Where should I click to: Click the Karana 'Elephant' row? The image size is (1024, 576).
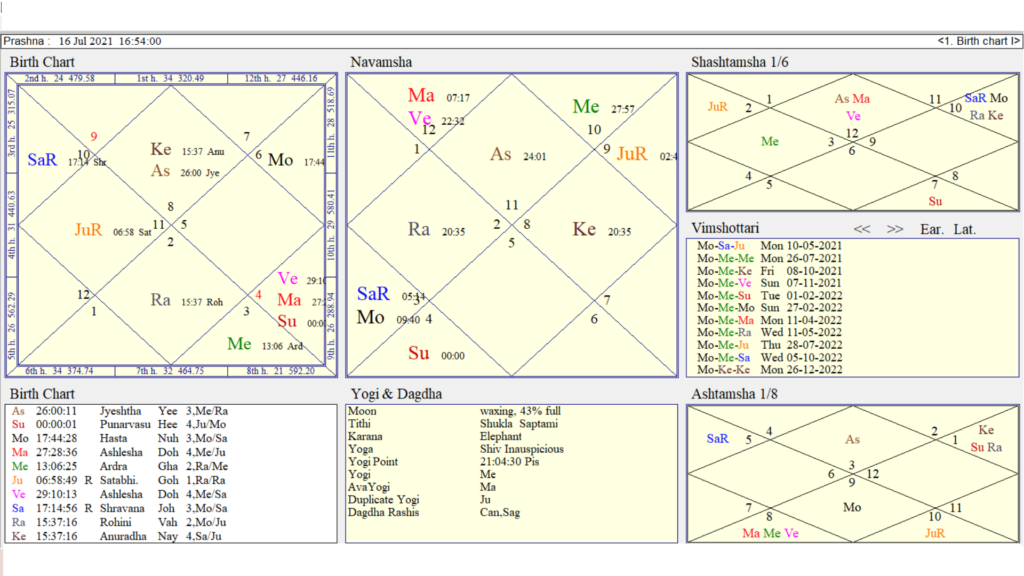435,436
